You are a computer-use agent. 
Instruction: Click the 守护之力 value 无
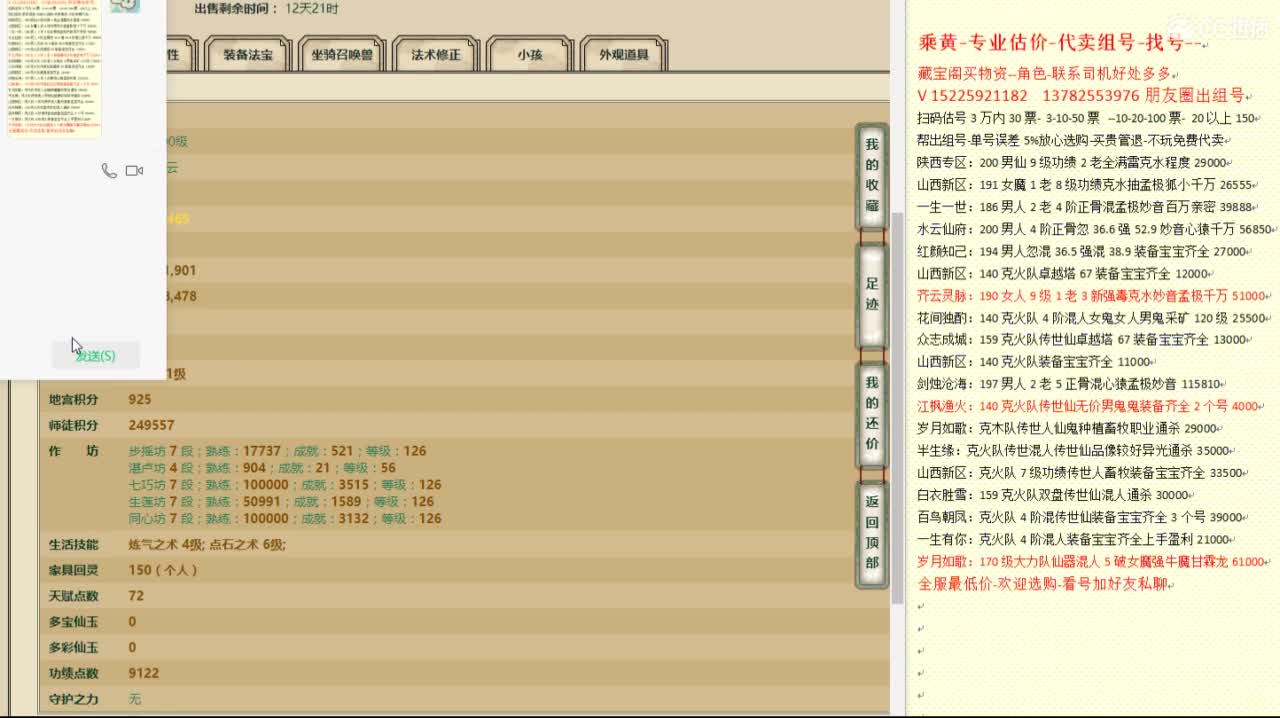click(135, 699)
